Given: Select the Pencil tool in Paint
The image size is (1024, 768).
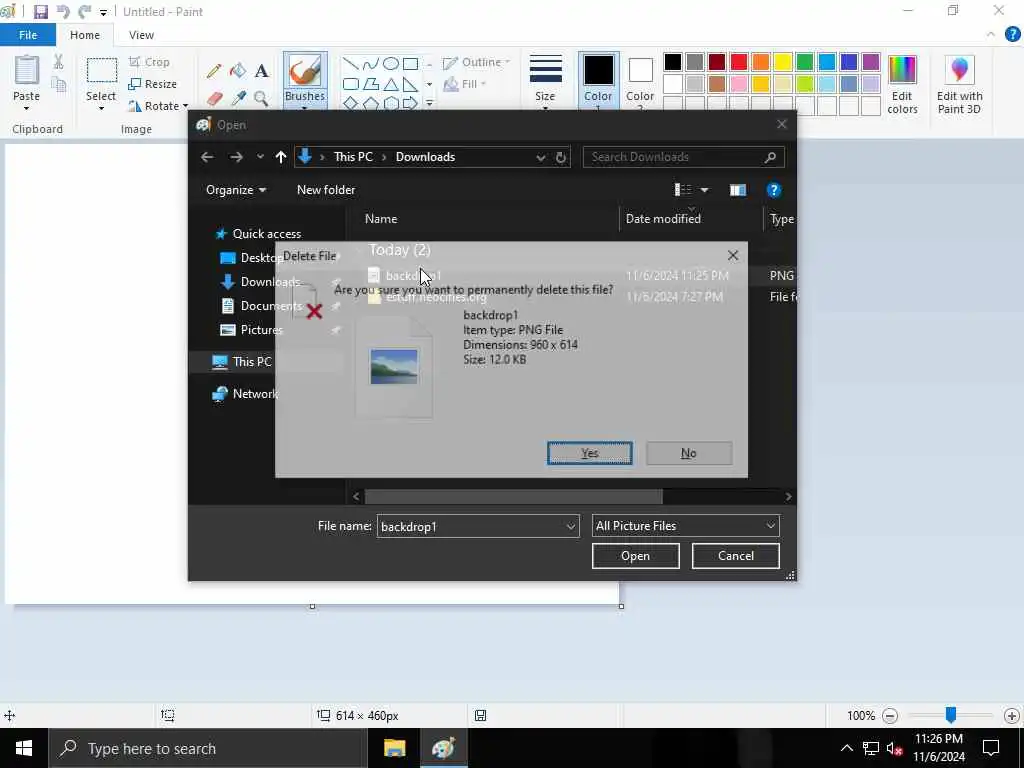Looking at the screenshot, I should (x=214, y=71).
